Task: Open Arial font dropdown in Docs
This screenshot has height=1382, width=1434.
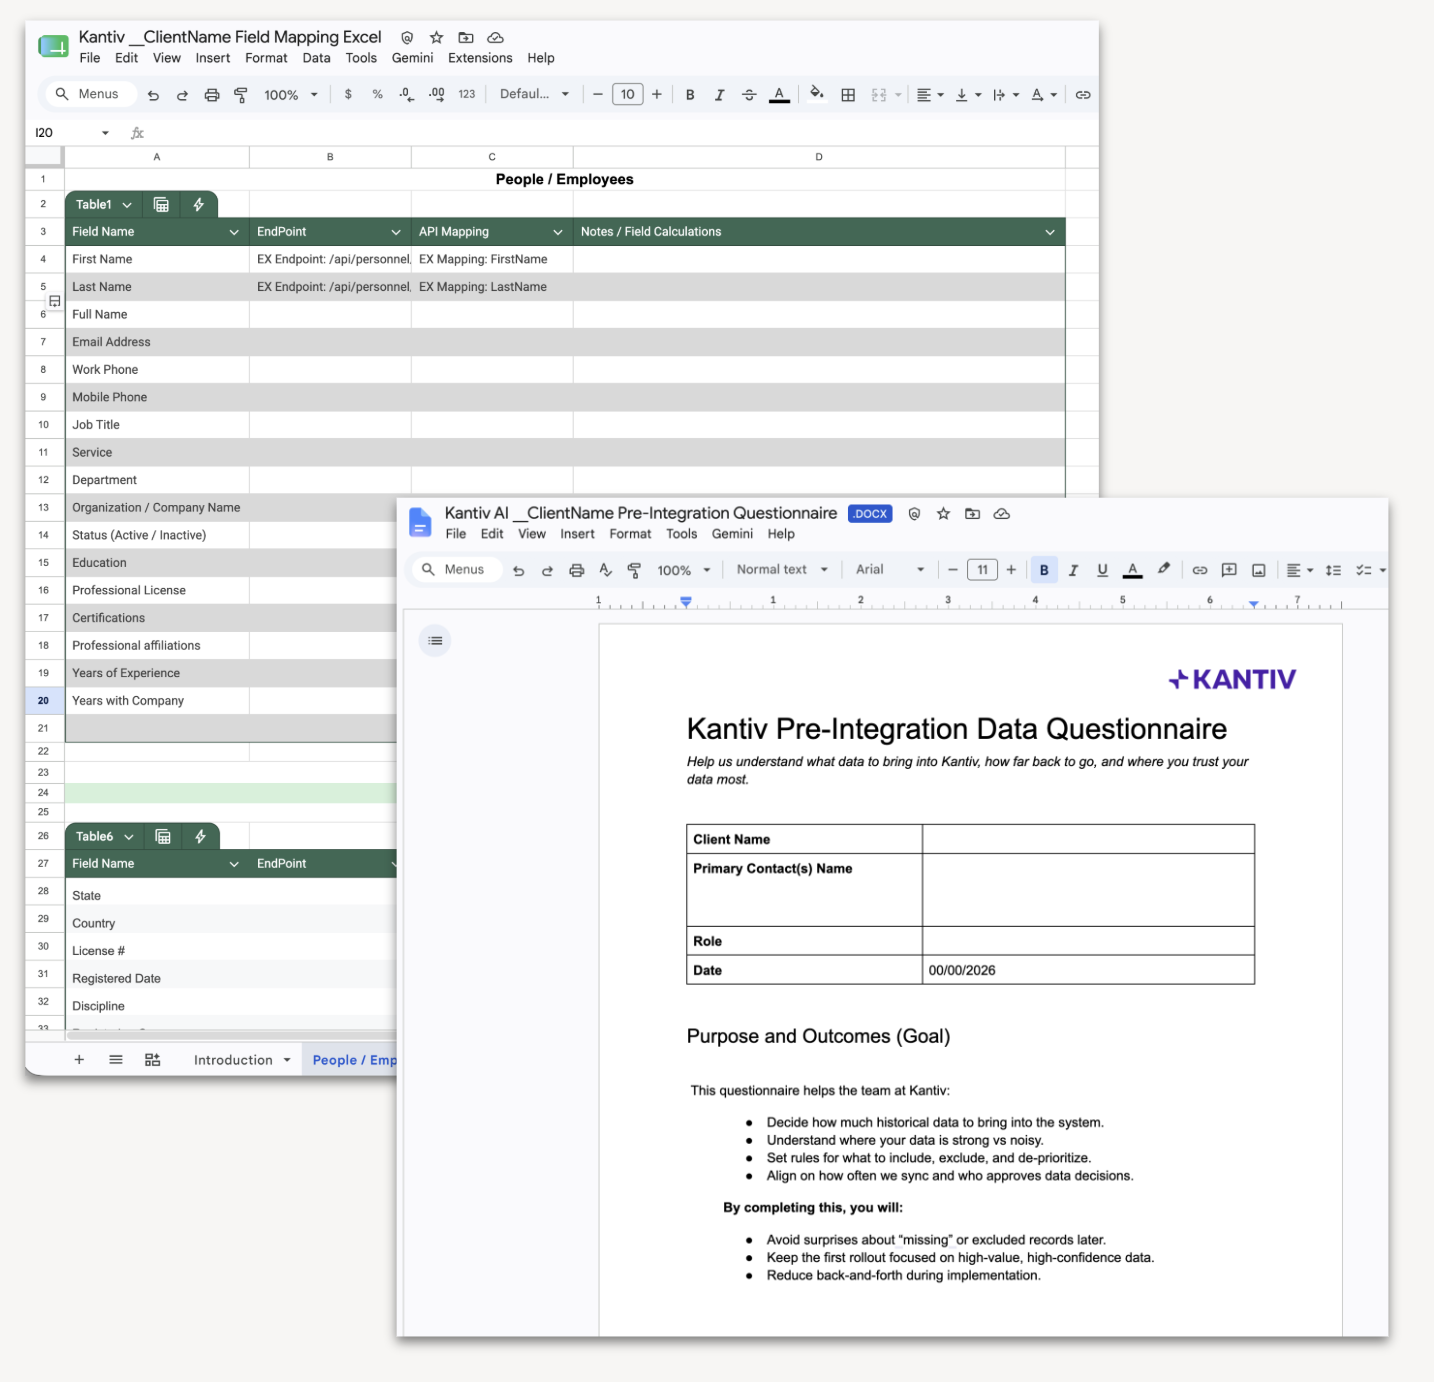Action: [890, 570]
